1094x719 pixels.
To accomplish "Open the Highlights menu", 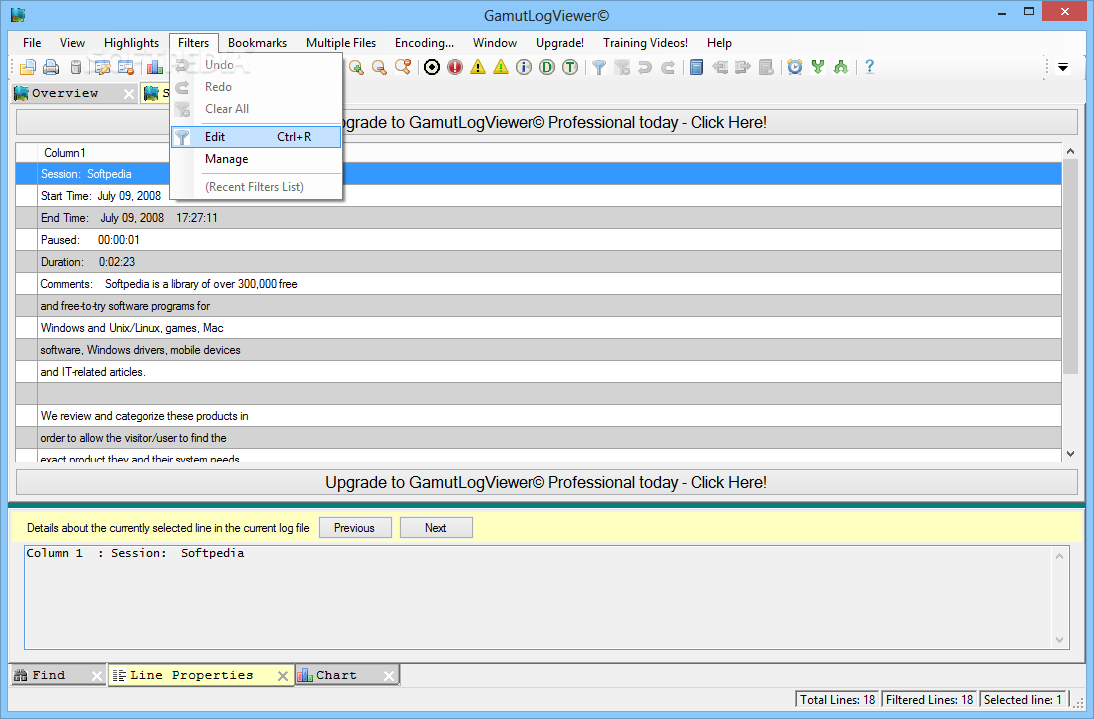I will click(x=131, y=43).
